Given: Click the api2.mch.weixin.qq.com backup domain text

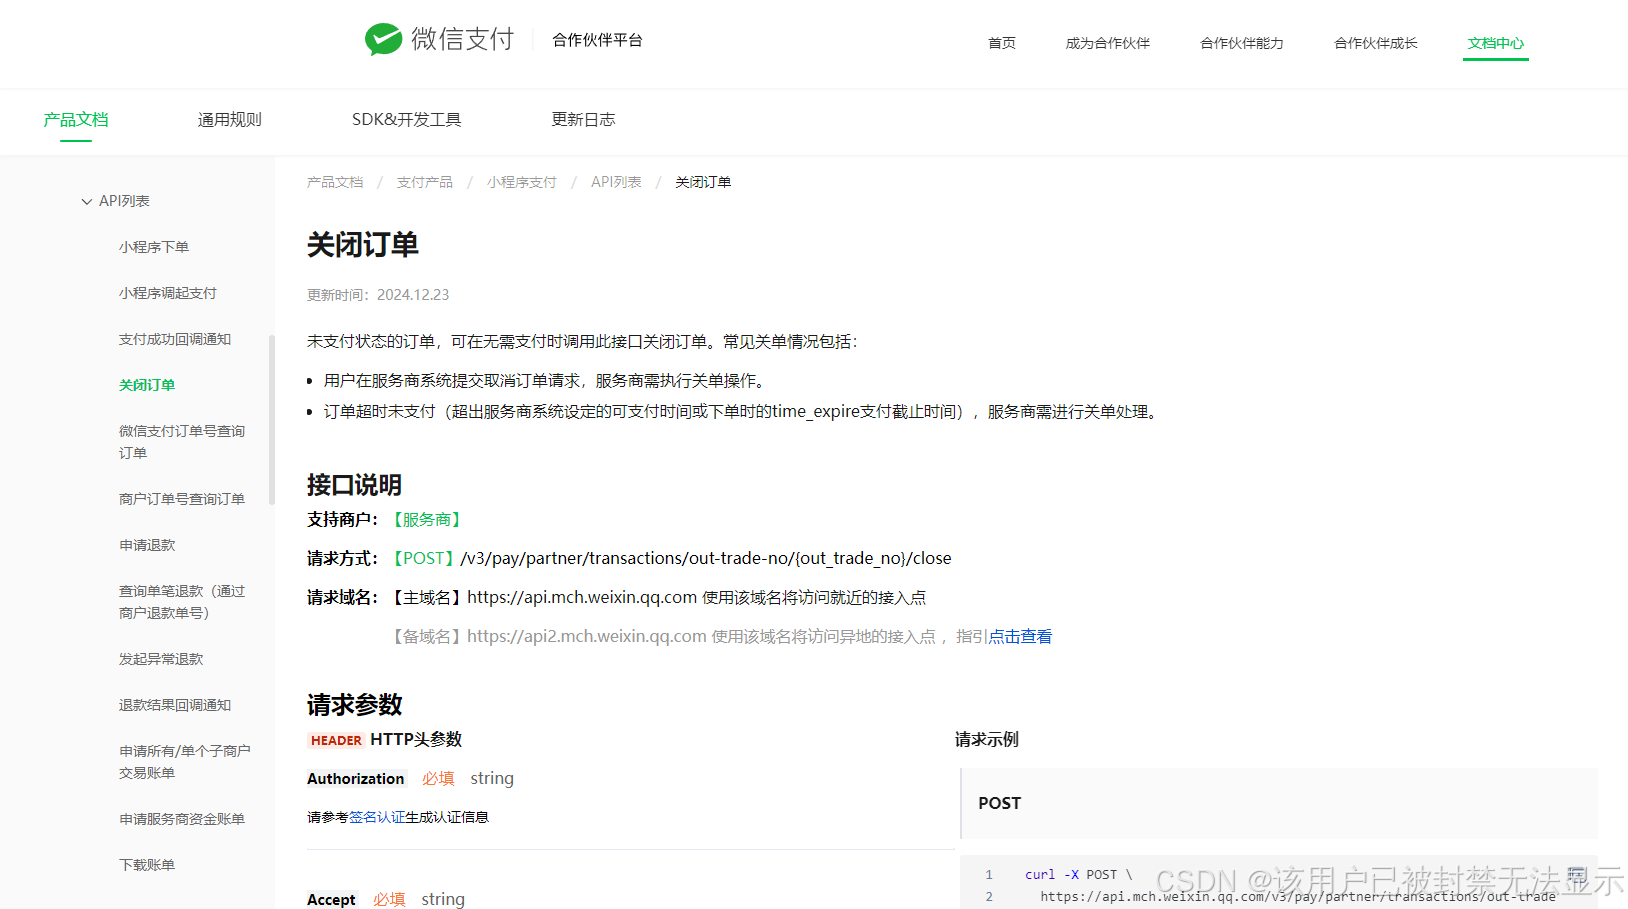Looking at the screenshot, I should pos(587,636).
